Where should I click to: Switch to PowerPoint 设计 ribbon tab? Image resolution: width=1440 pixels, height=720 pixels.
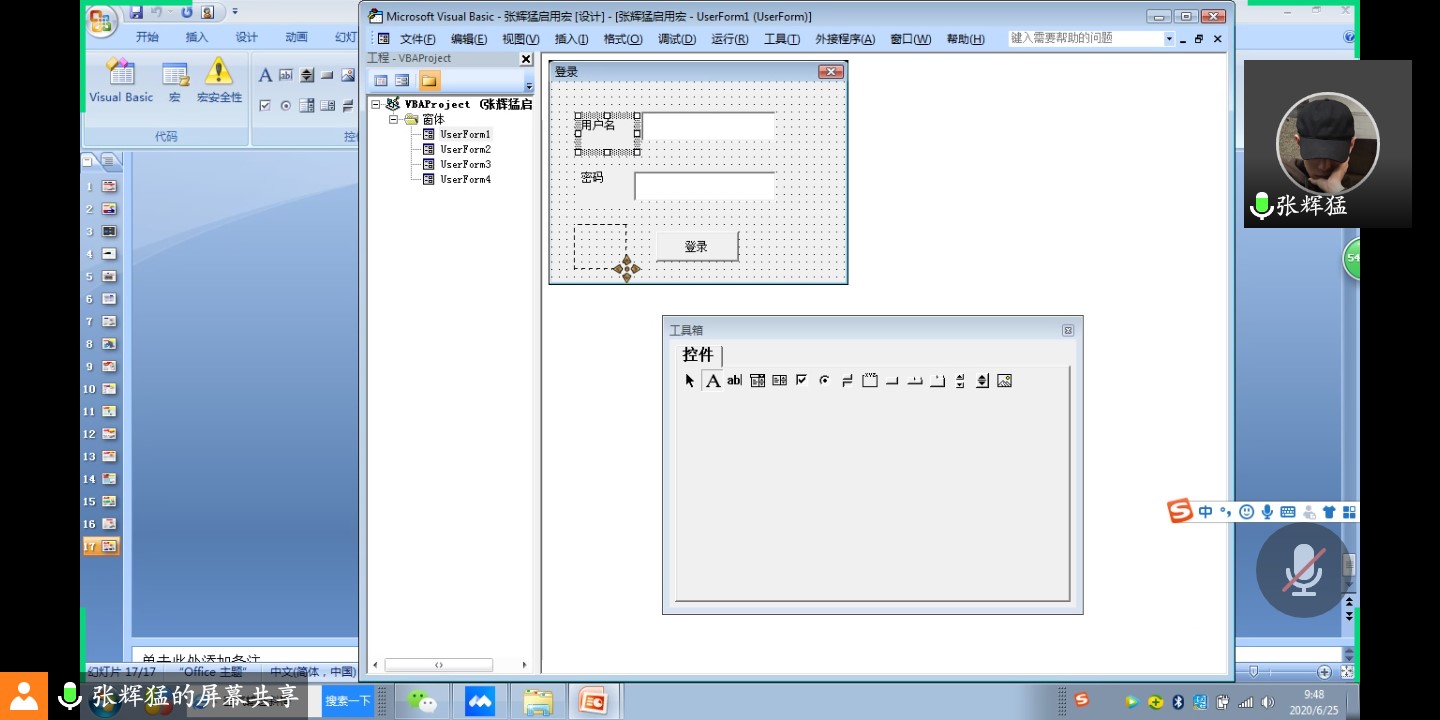pyautogui.click(x=247, y=37)
